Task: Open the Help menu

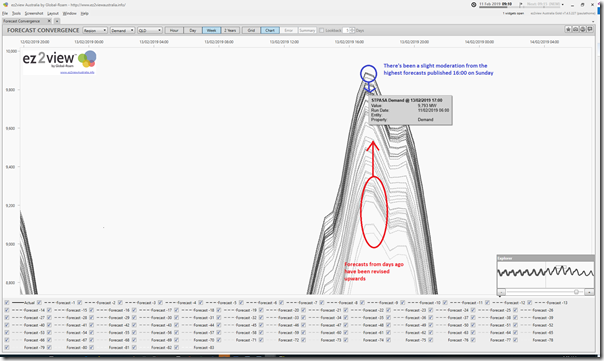Action: click(x=84, y=13)
